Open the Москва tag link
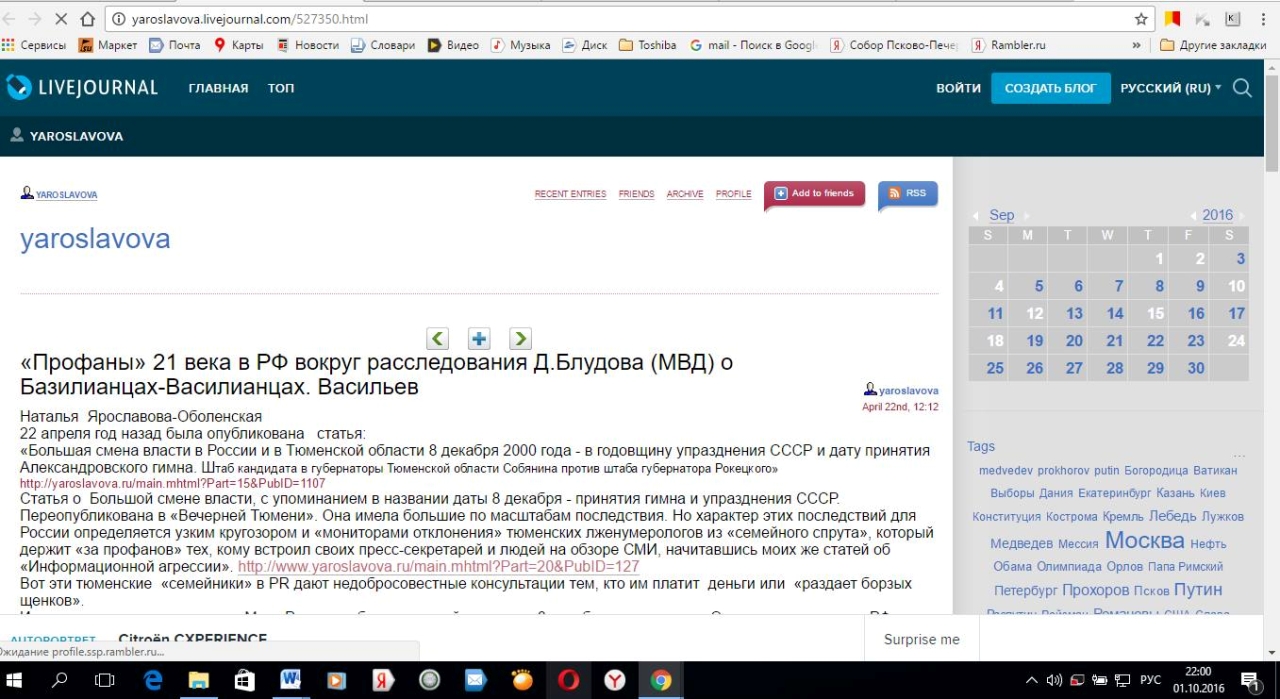The height and width of the screenshot is (699, 1280). [1144, 541]
